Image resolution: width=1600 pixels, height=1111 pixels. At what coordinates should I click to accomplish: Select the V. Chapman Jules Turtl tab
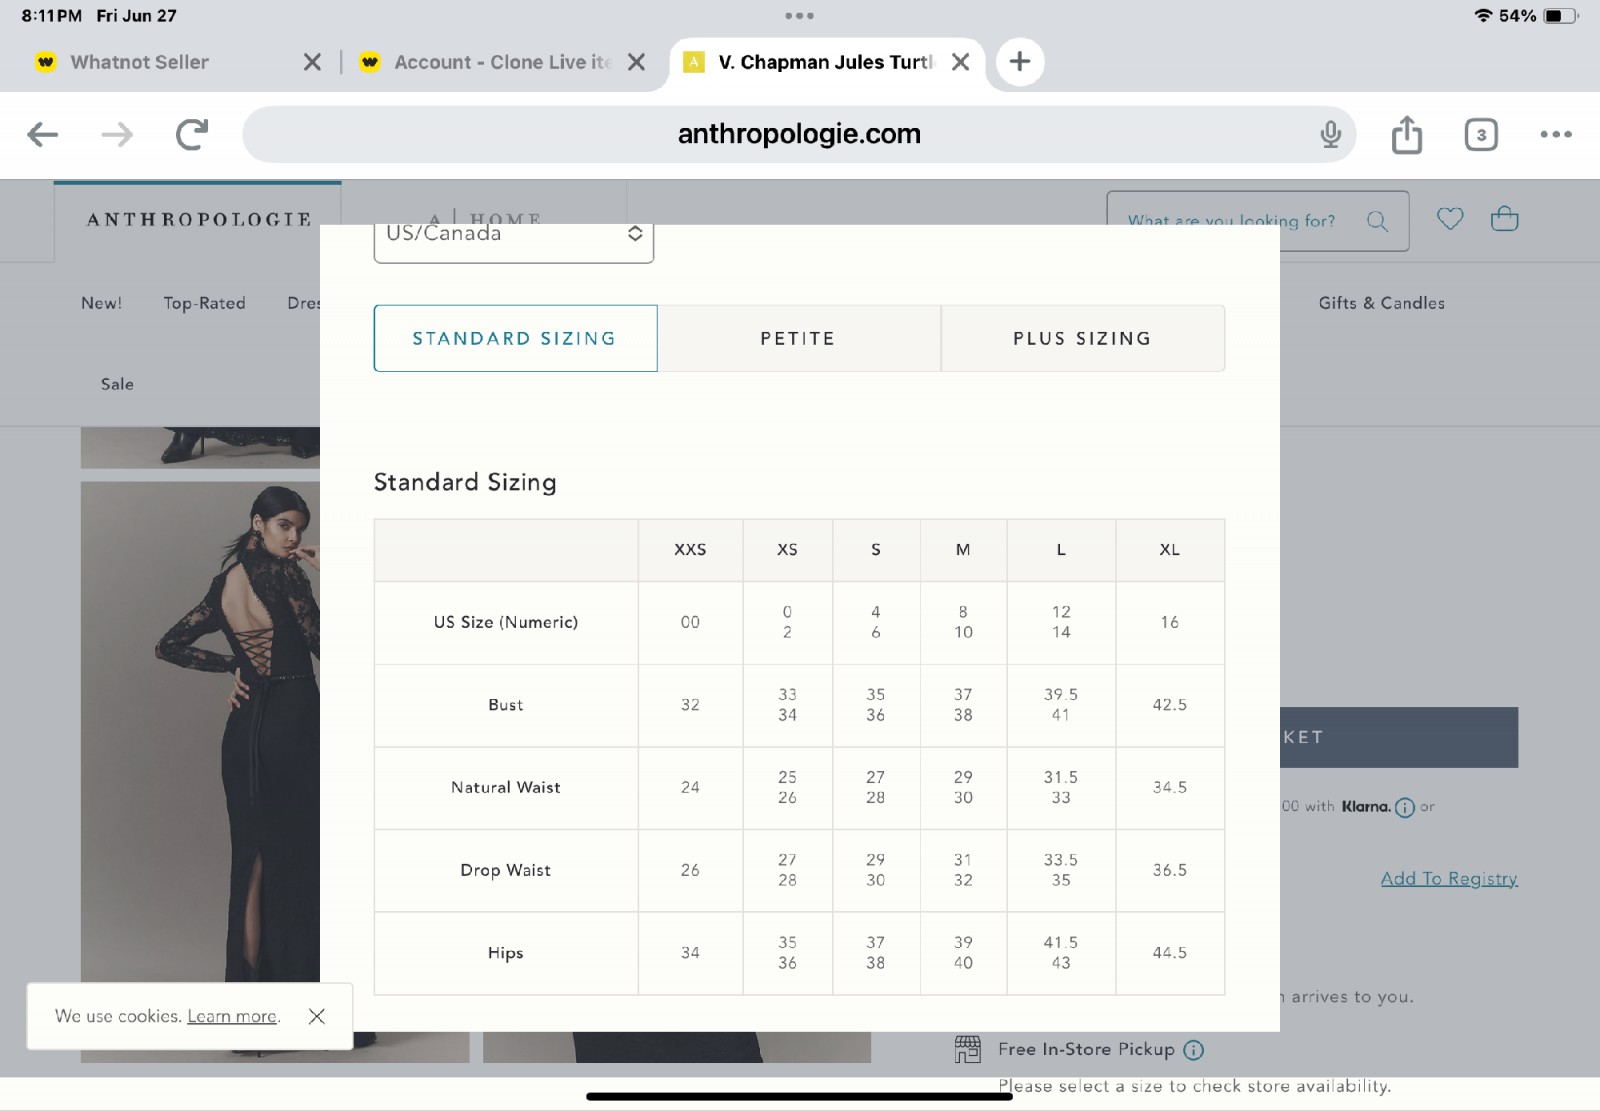(x=825, y=62)
